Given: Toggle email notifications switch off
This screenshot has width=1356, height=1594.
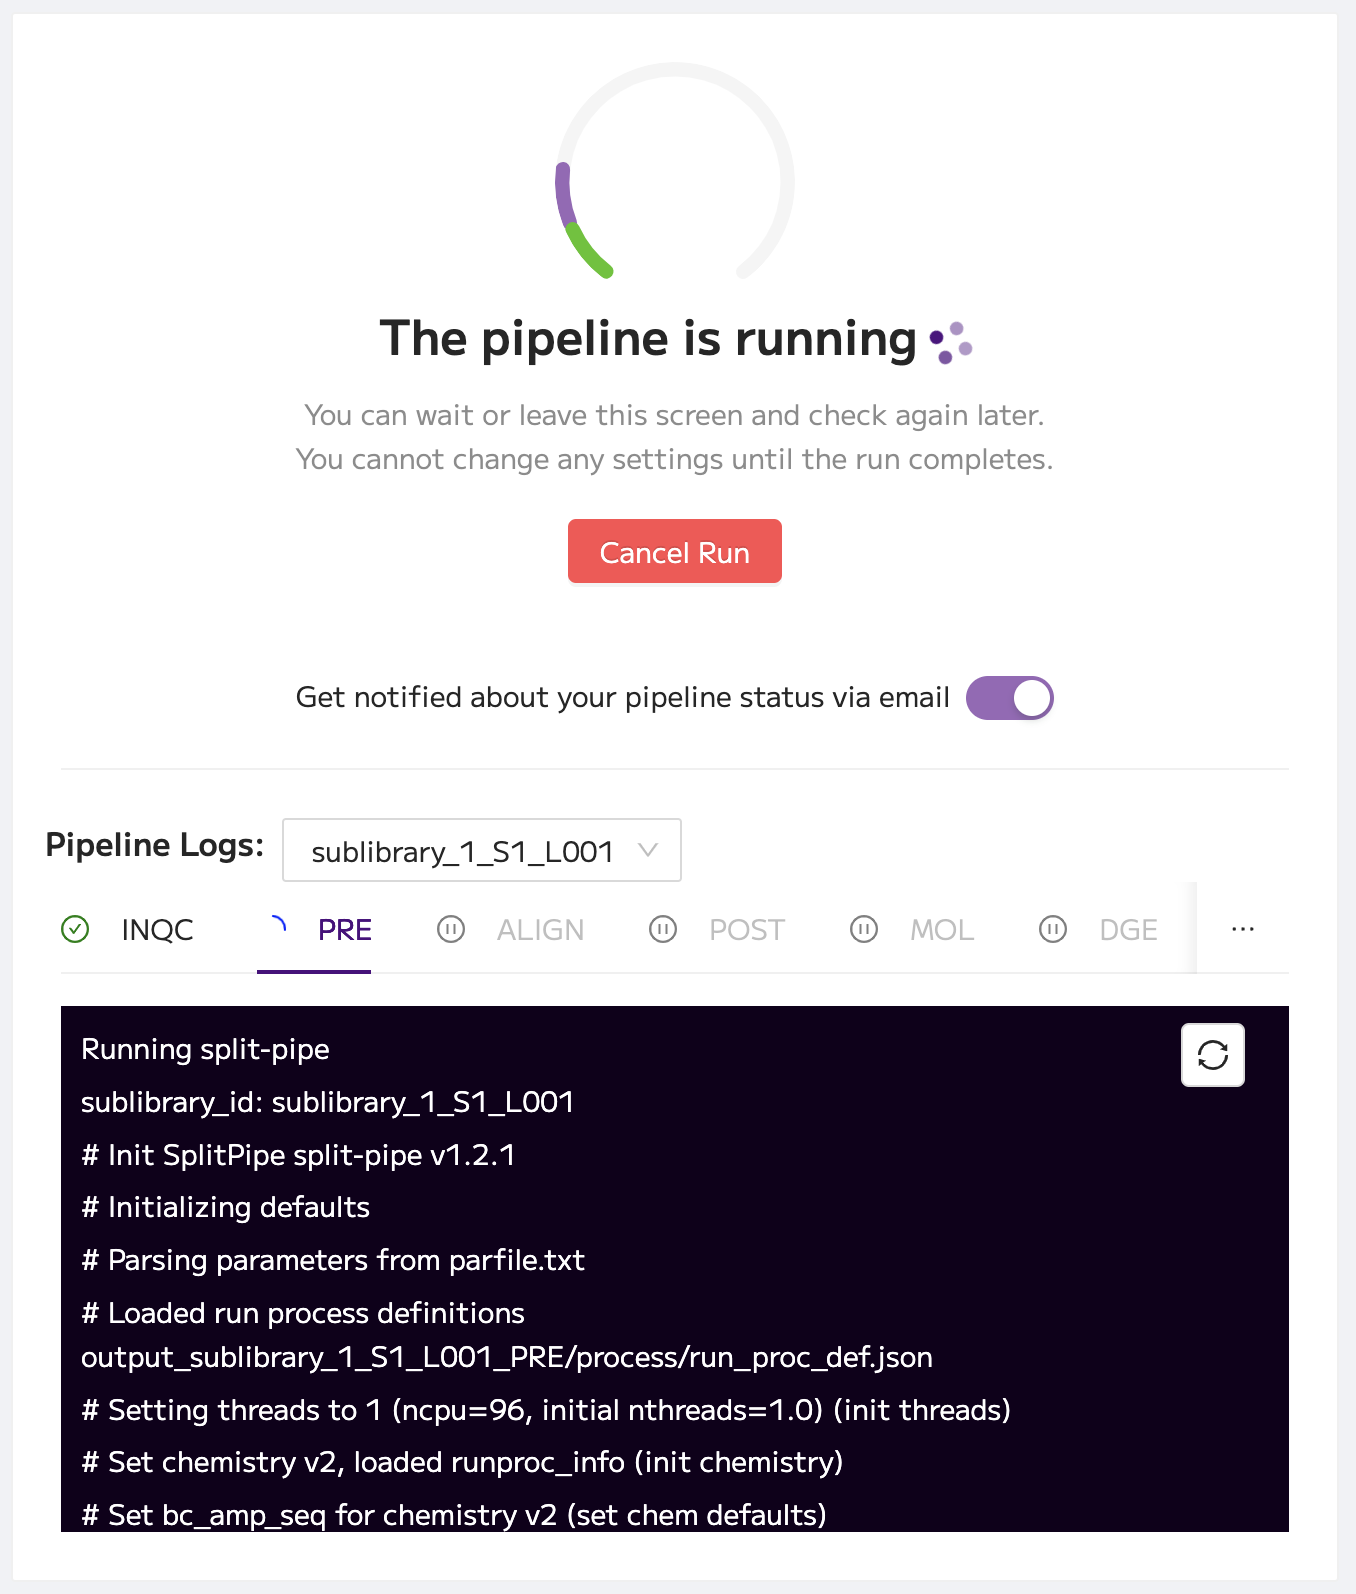Looking at the screenshot, I should click(1010, 698).
